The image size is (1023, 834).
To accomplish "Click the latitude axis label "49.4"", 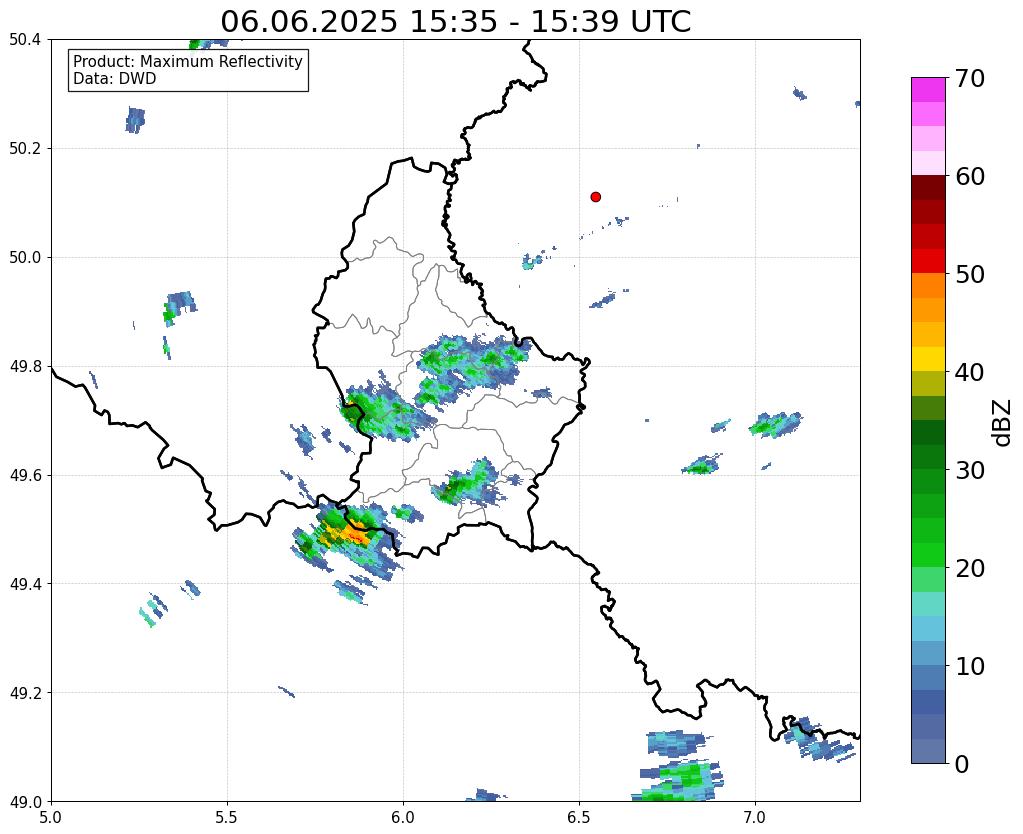I will (x=25, y=583).
